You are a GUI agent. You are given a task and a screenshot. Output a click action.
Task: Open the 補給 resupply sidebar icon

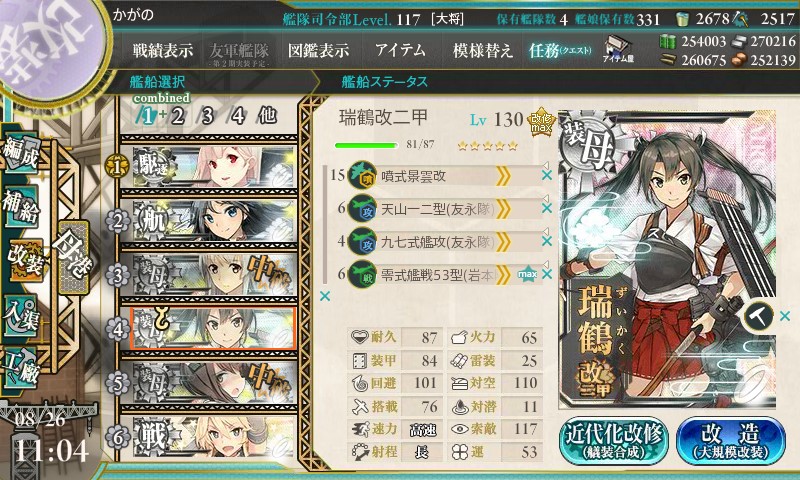pyautogui.click(x=20, y=207)
